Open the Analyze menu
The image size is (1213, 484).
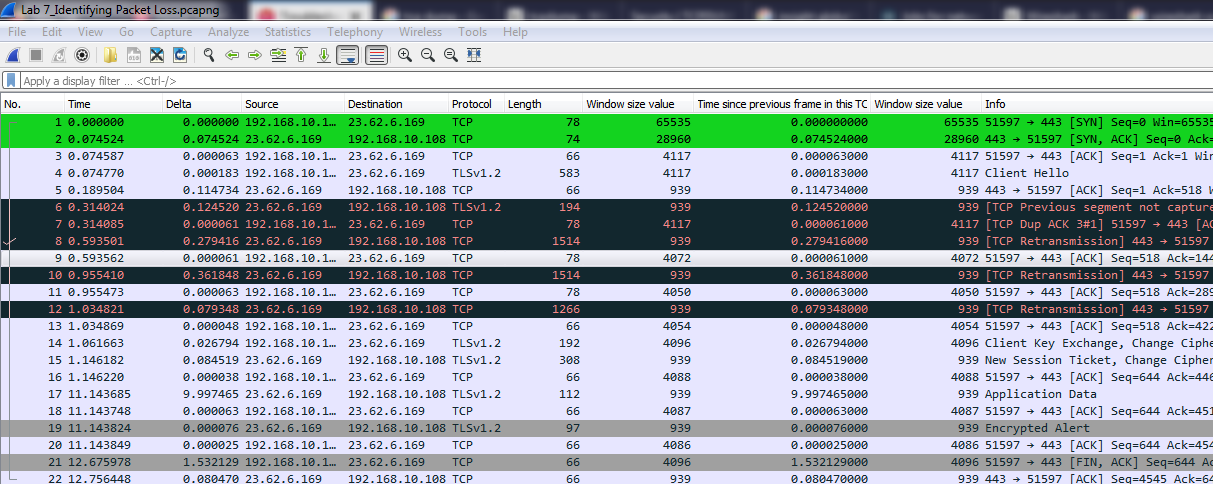228,32
